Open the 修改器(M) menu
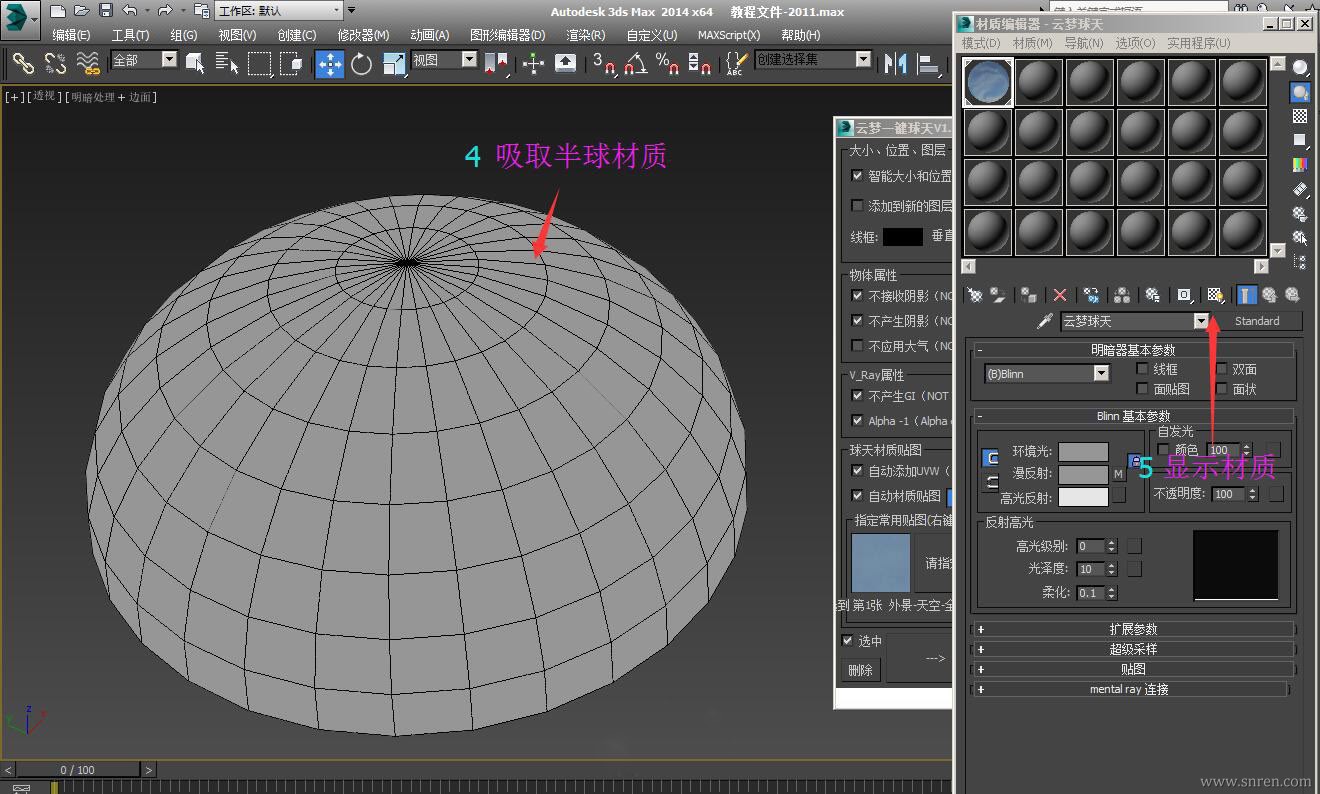1320x794 pixels. tap(363, 35)
